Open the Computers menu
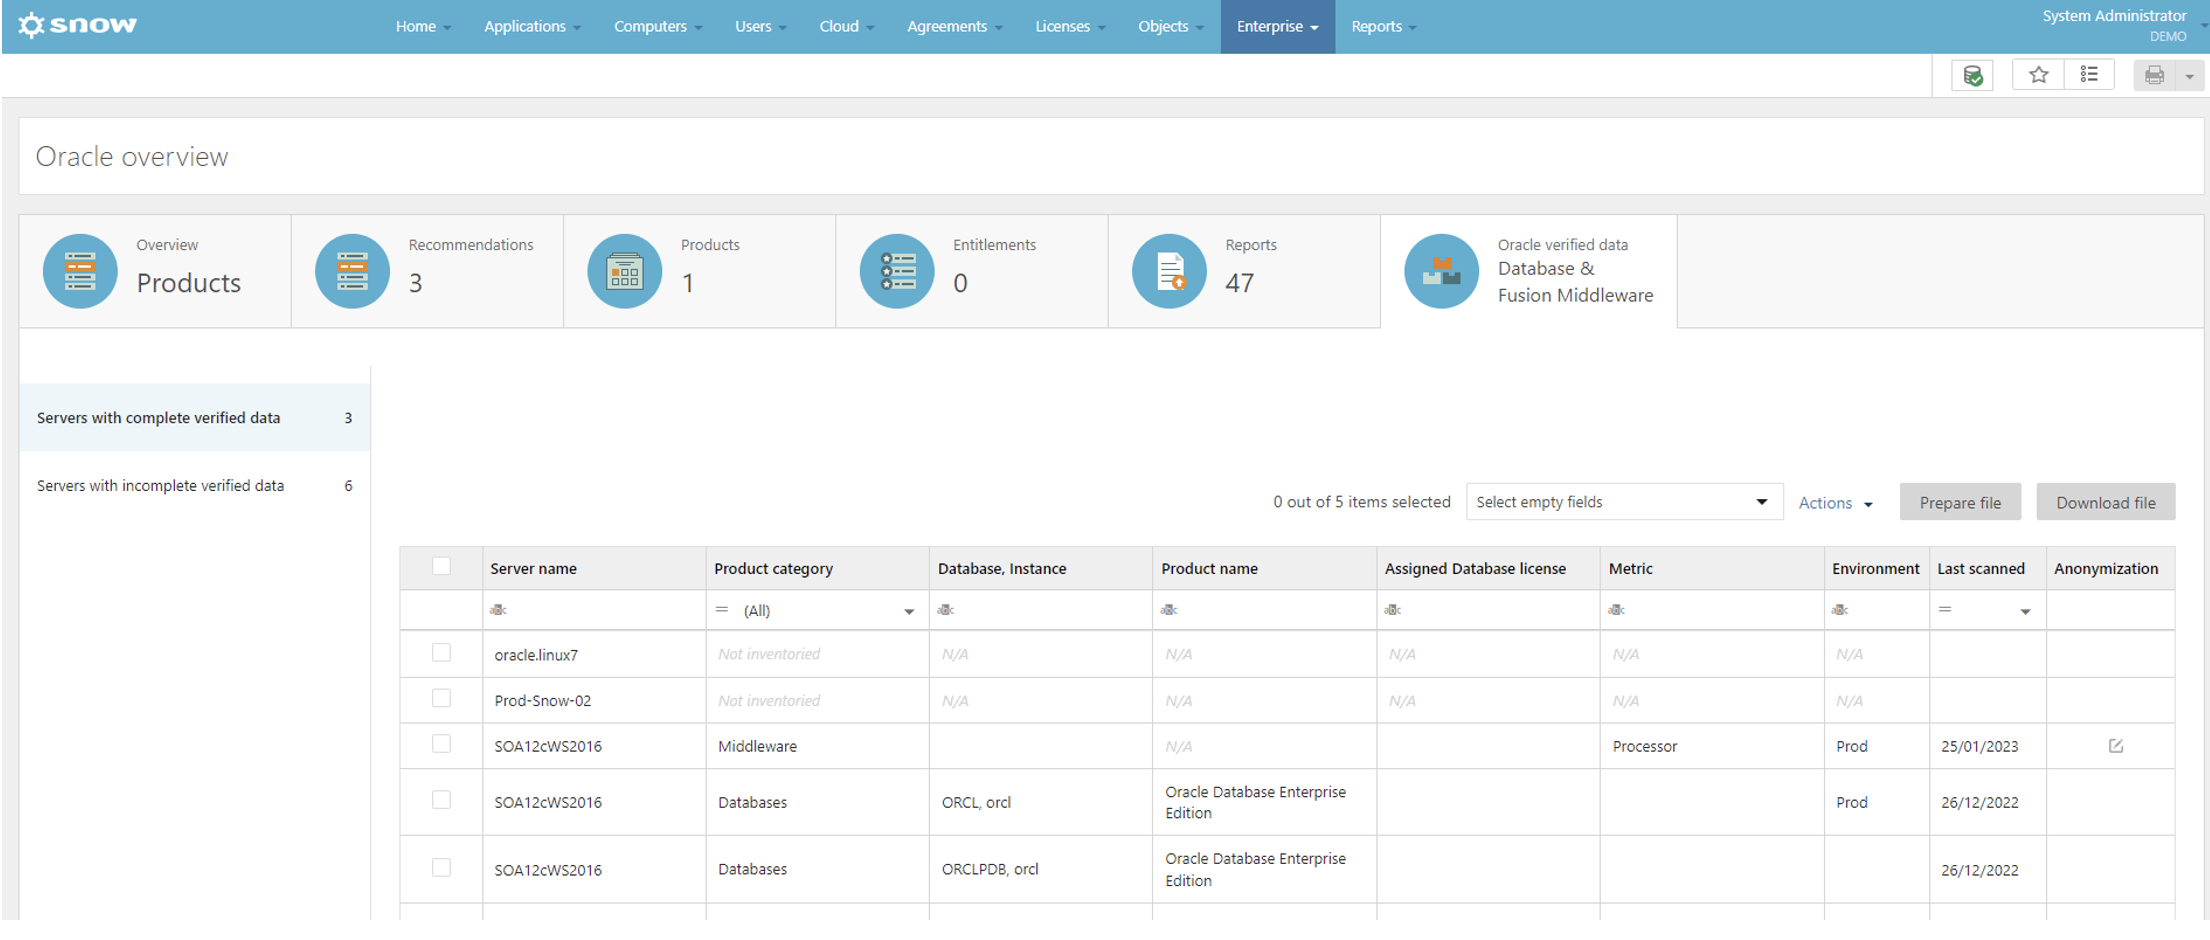The height and width of the screenshot is (940, 2210). pos(658,26)
